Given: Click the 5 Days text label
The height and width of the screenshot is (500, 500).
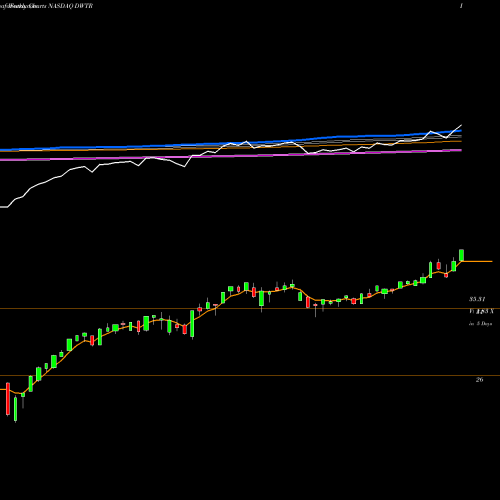Looking at the screenshot, I should (x=484, y=323).
